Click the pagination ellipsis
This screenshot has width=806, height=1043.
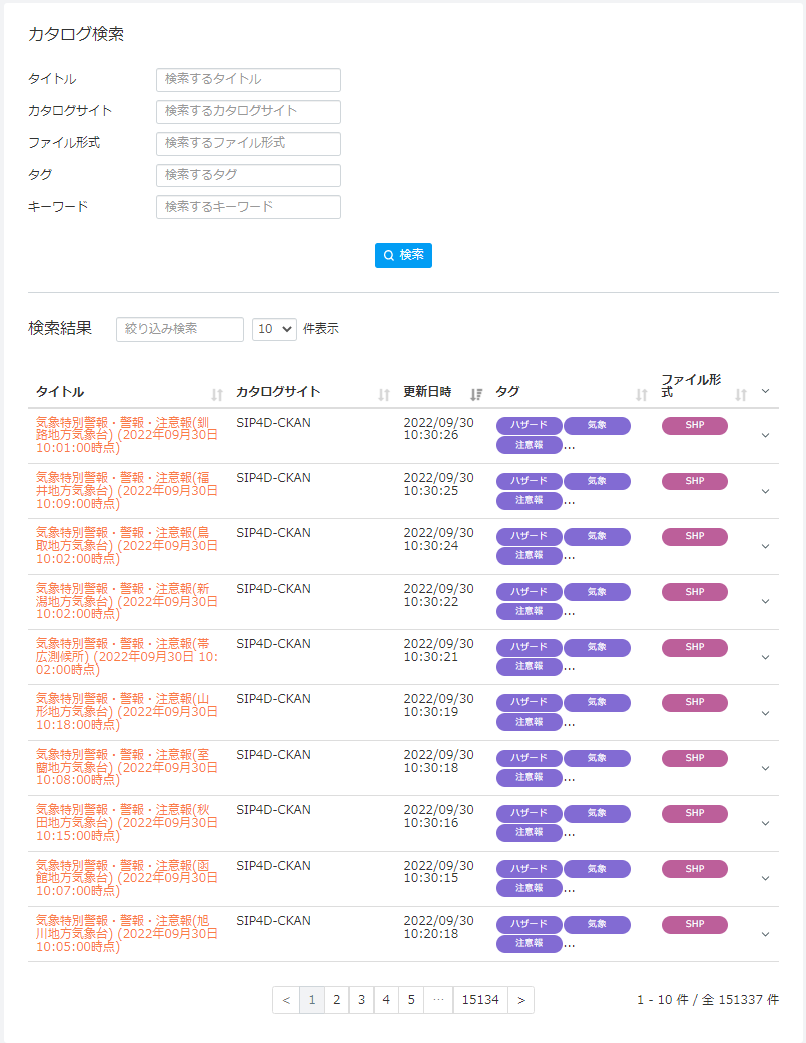438,1000
